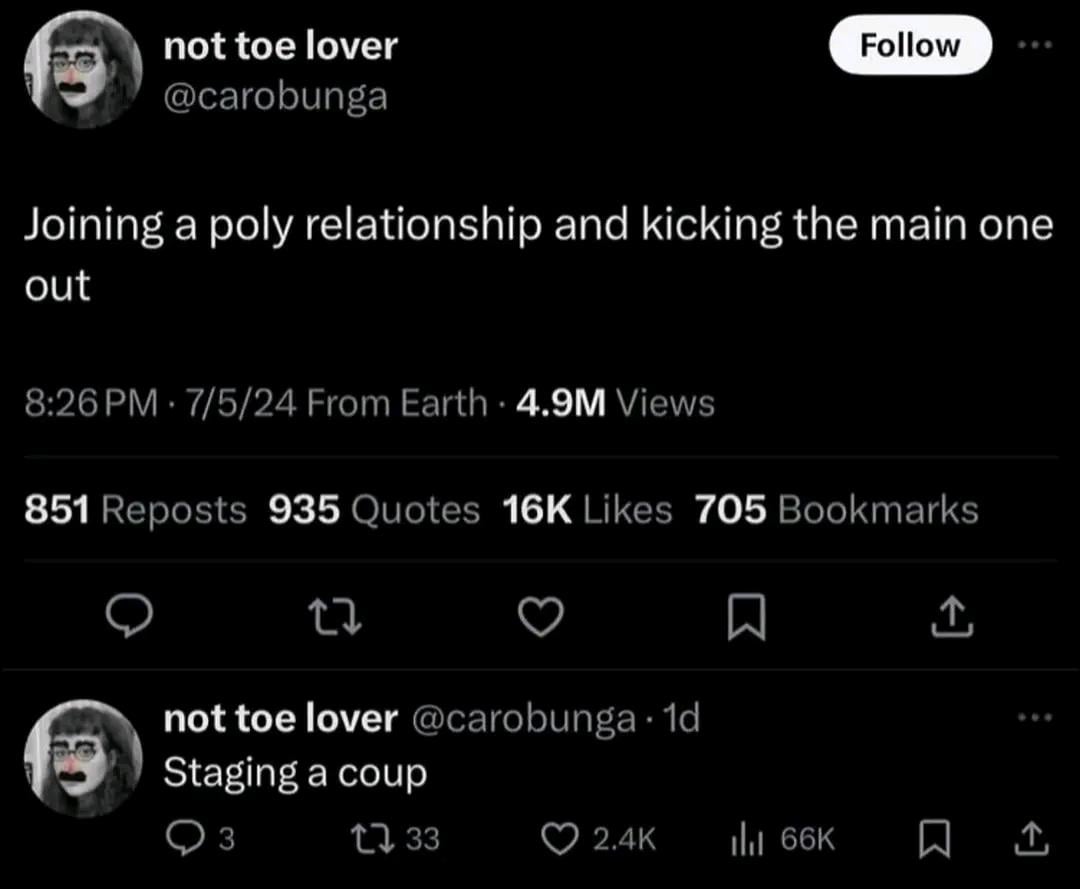1080x889 pixels.
Task: Show the 16K Likes list
Action: [587, 510]
